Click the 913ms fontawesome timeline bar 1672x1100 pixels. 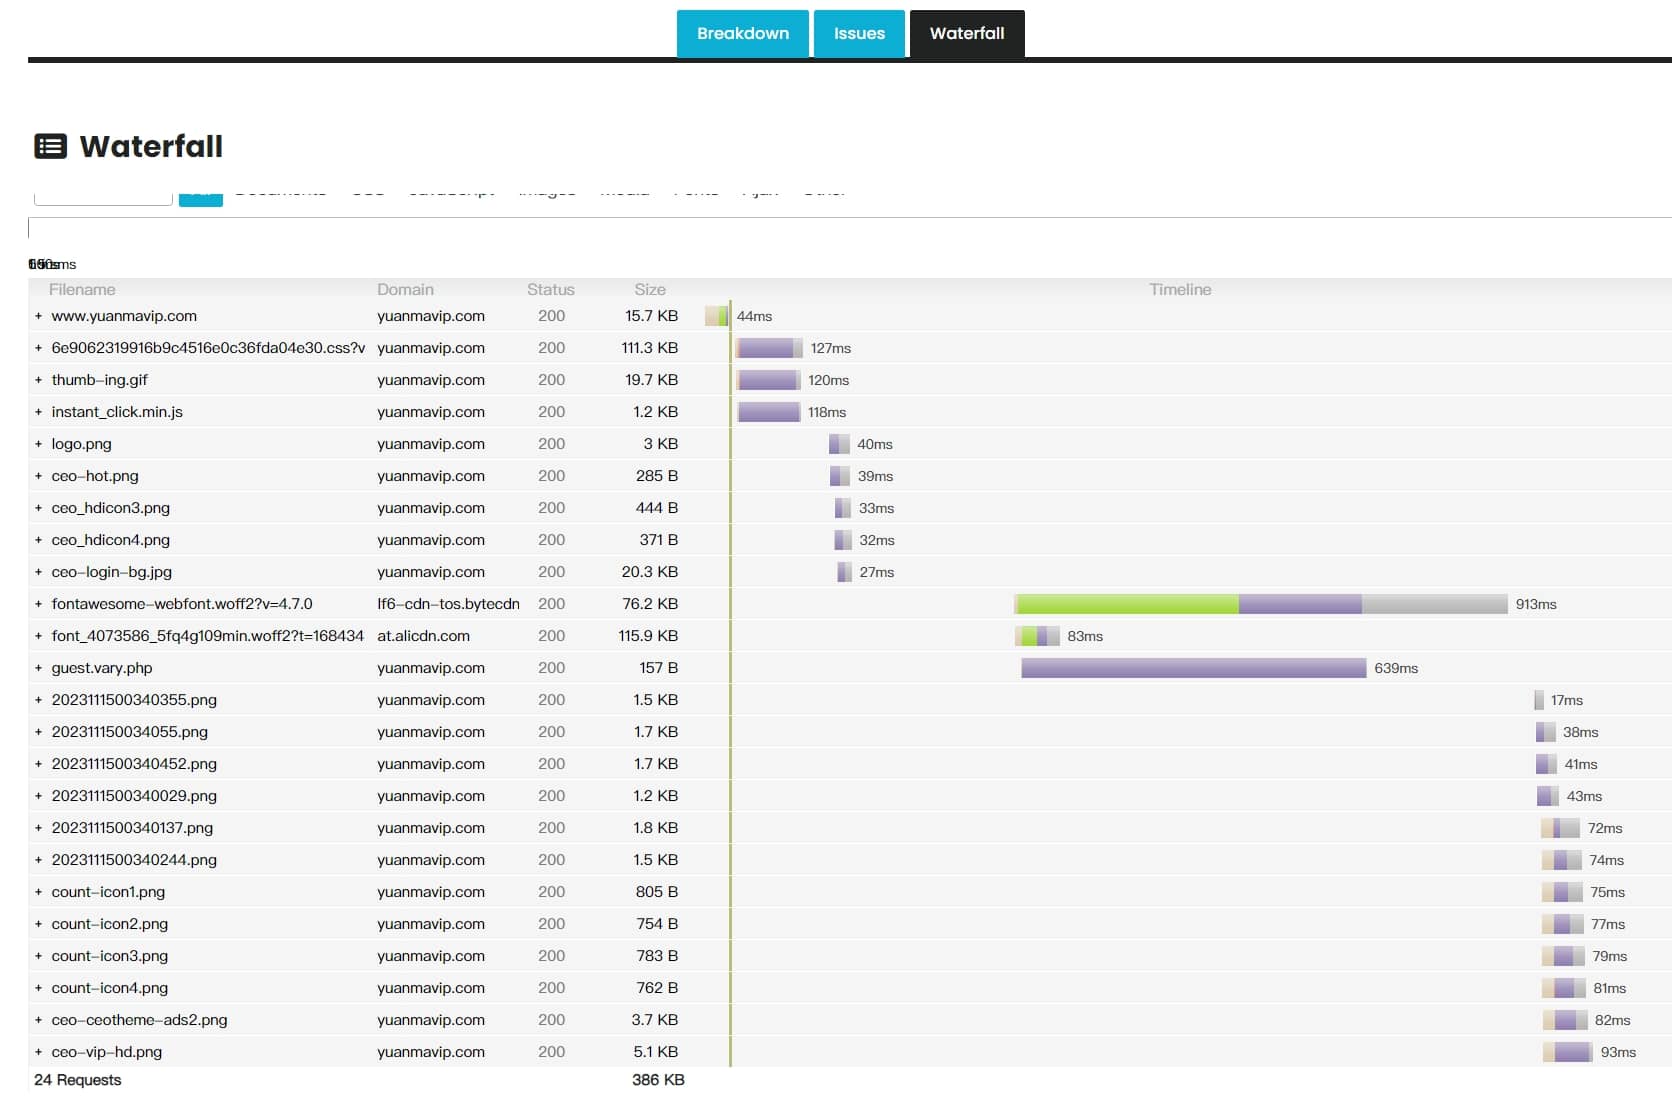pos(1260,604)
